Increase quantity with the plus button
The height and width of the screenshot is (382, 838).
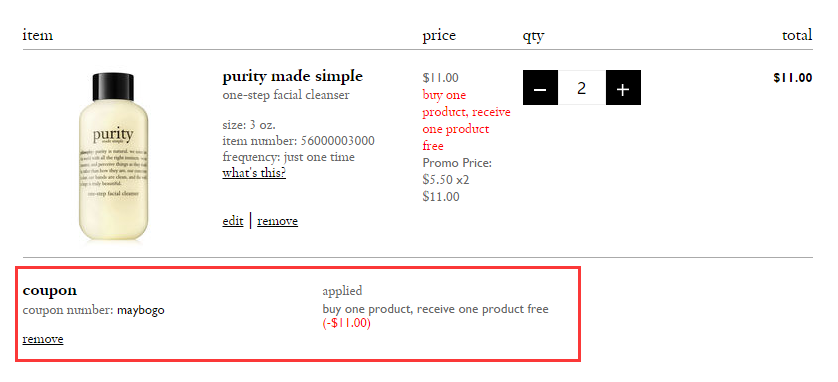(x=623, y=88)
